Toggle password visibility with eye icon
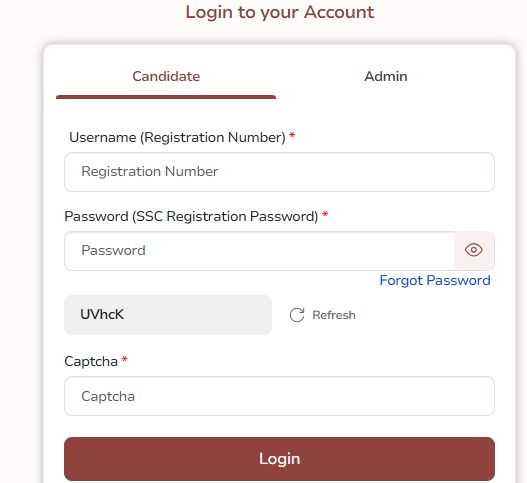This screenshot has height=483, width=527. (474, 250)
